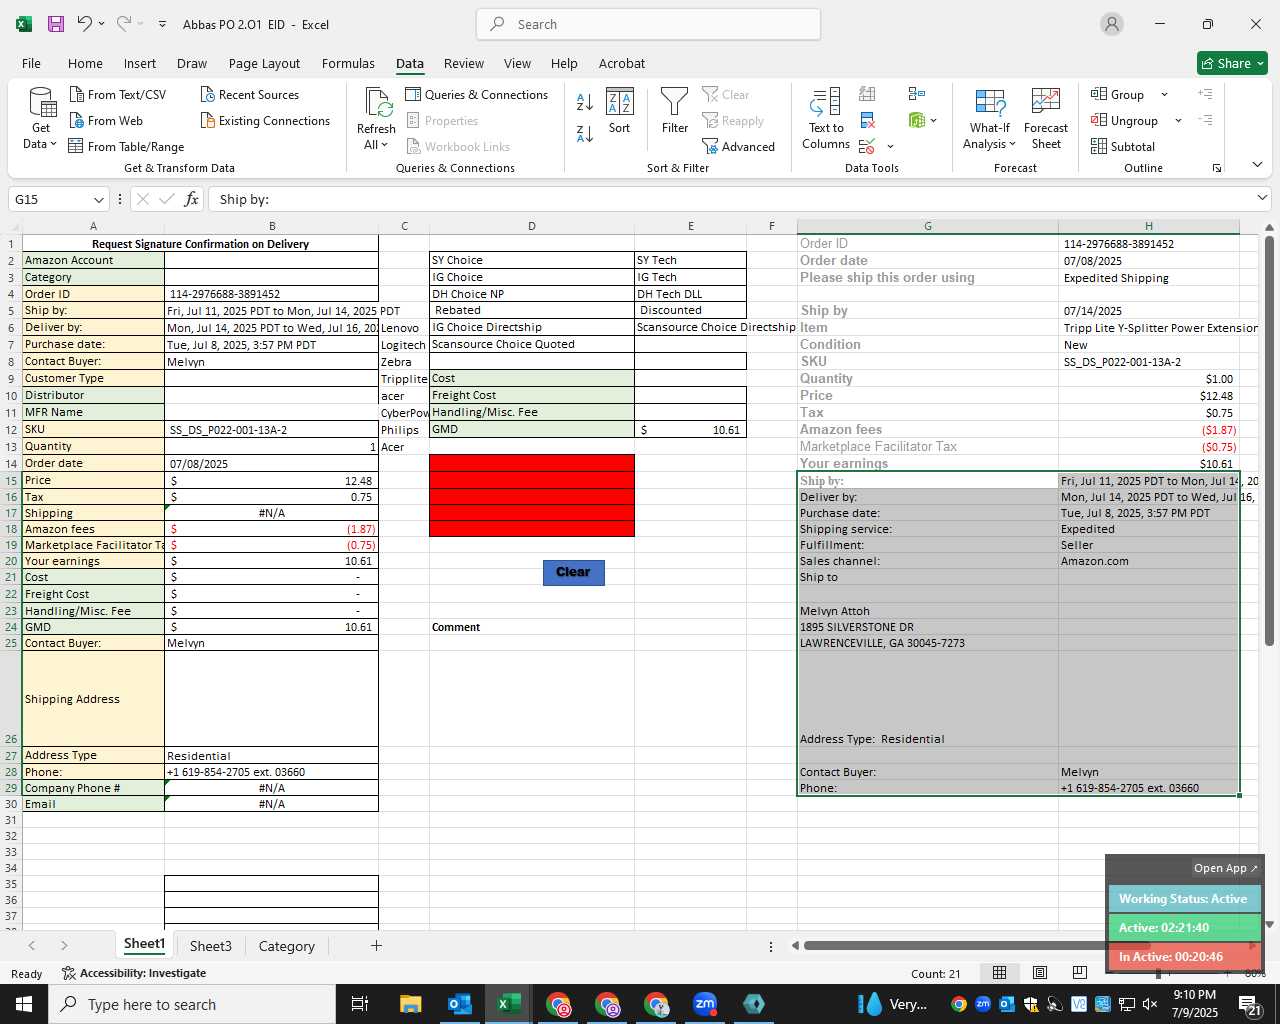Click the Save icon in the title bar

tap(56, 24)
